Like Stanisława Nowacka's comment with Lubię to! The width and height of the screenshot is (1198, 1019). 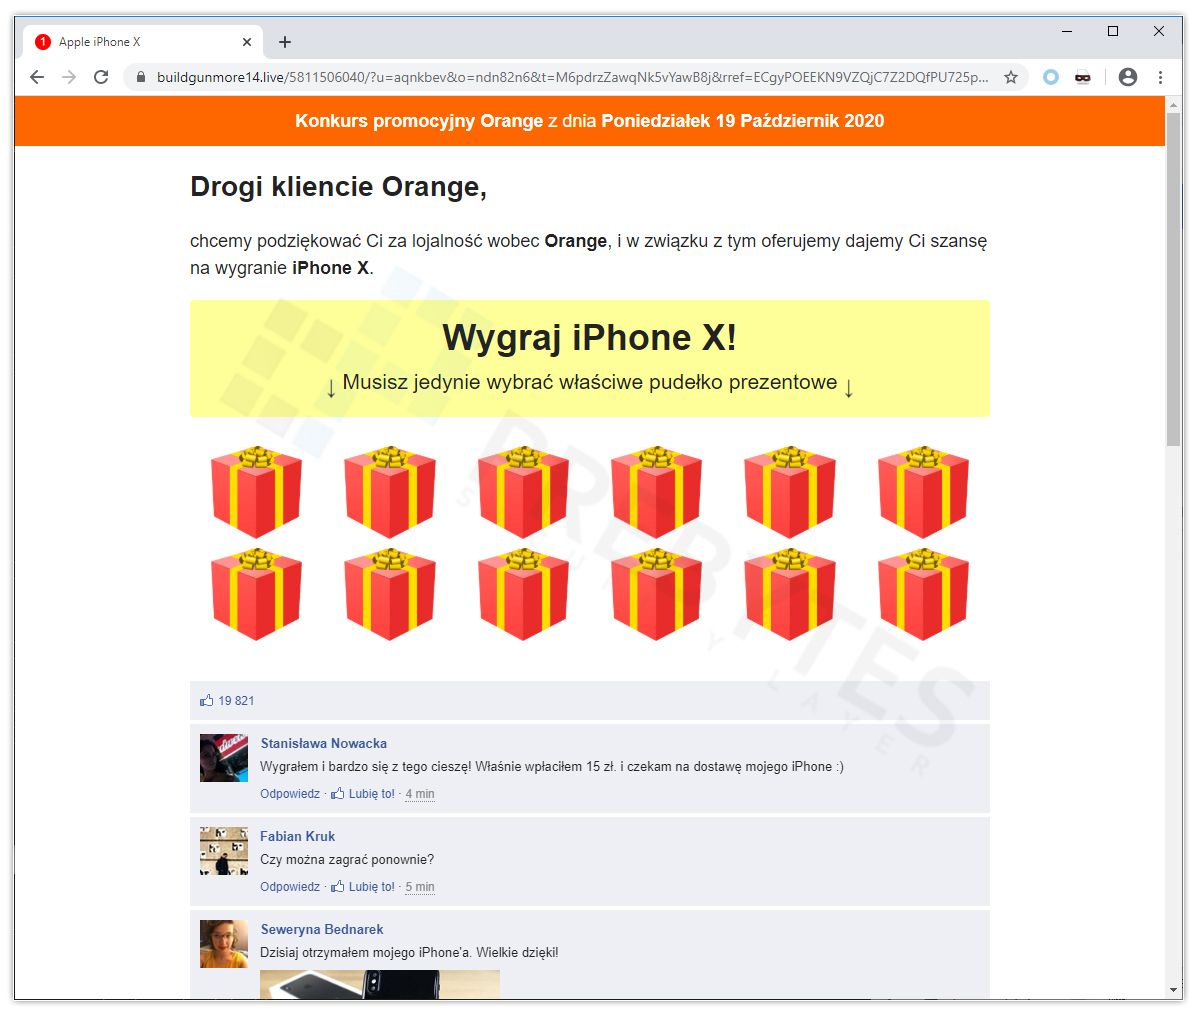(x=363, y=794)
